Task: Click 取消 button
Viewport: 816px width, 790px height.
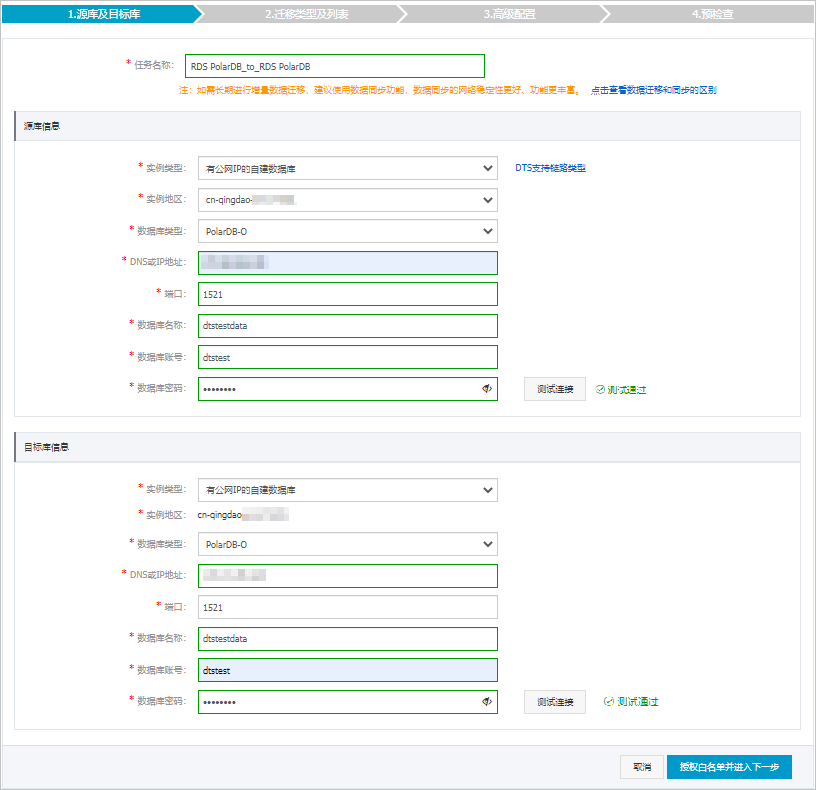Action: pos(642,767)
